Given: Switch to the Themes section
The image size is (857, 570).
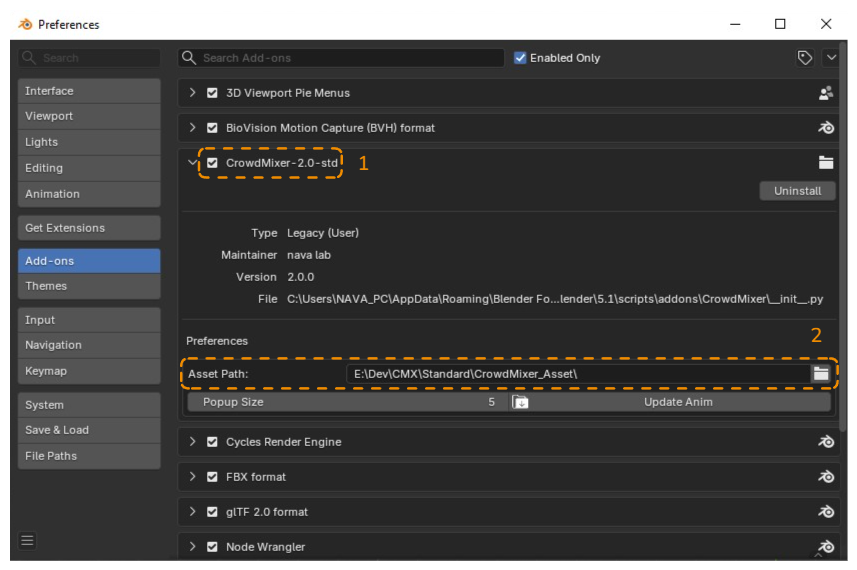Looking at the screenshot, I should pos(89,286).
